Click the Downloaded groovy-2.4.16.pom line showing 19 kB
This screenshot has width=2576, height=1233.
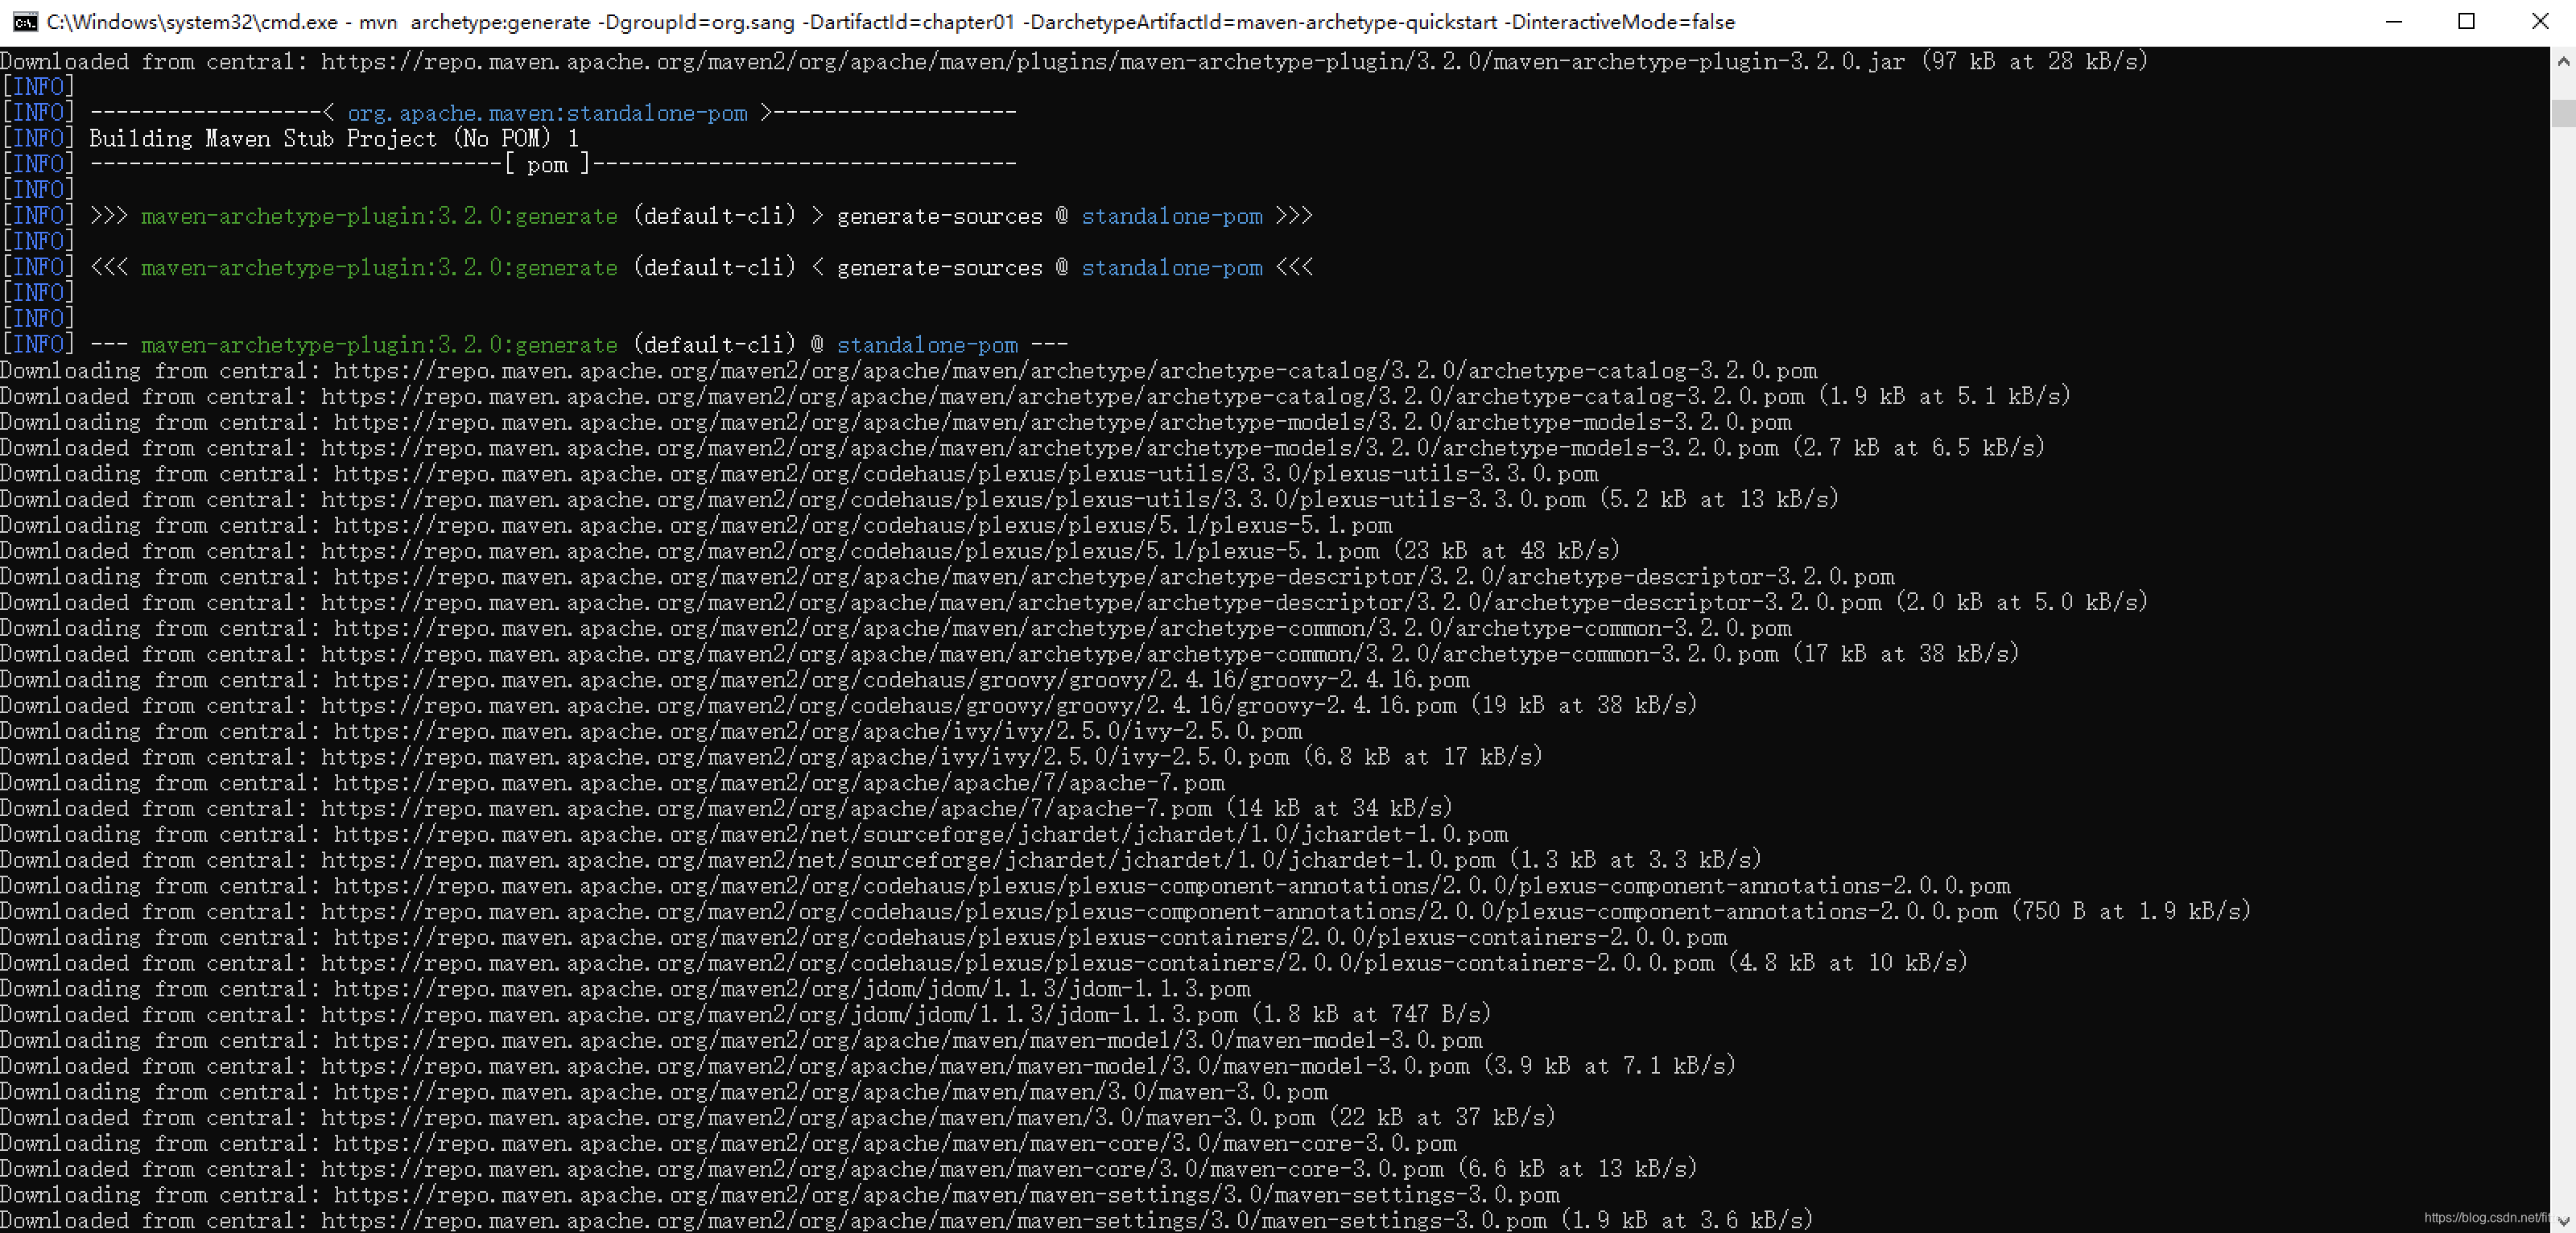tap(849, 706)
